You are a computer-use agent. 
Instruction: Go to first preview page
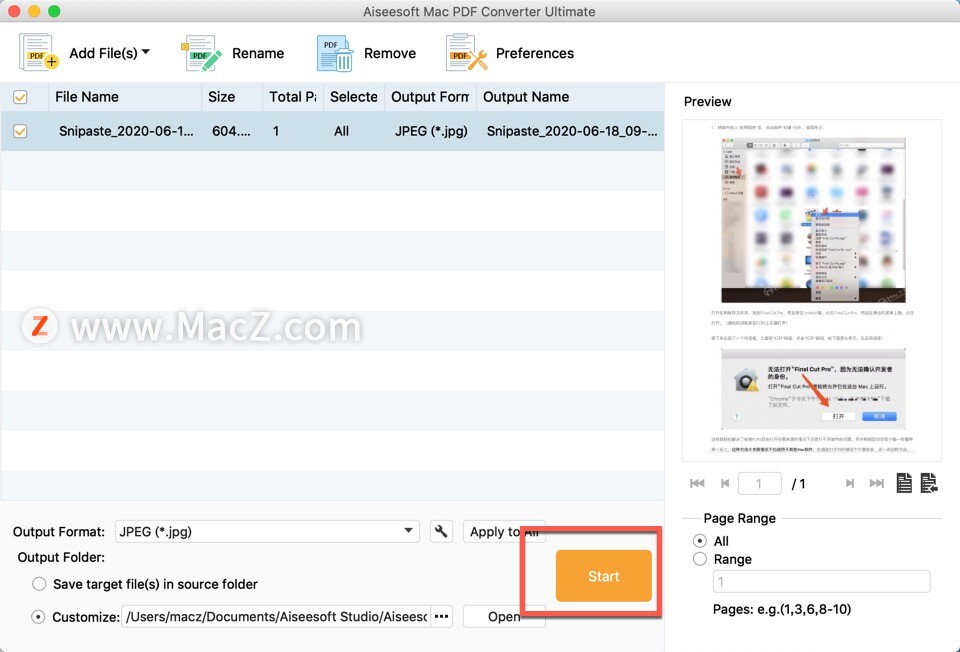[x=697, y=483]
